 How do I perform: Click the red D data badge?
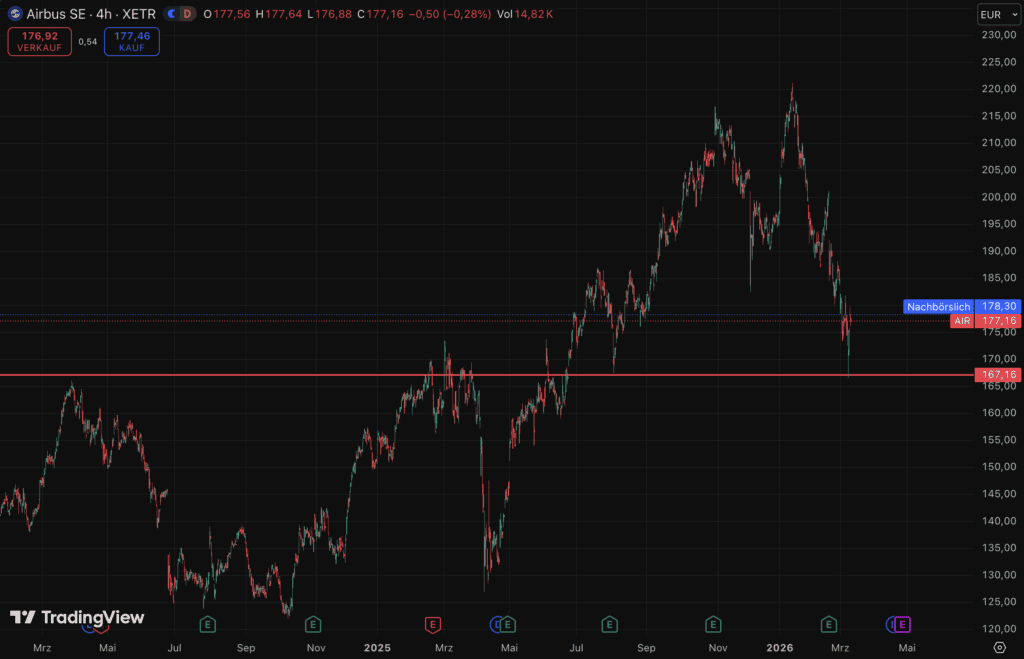[187, 14]
